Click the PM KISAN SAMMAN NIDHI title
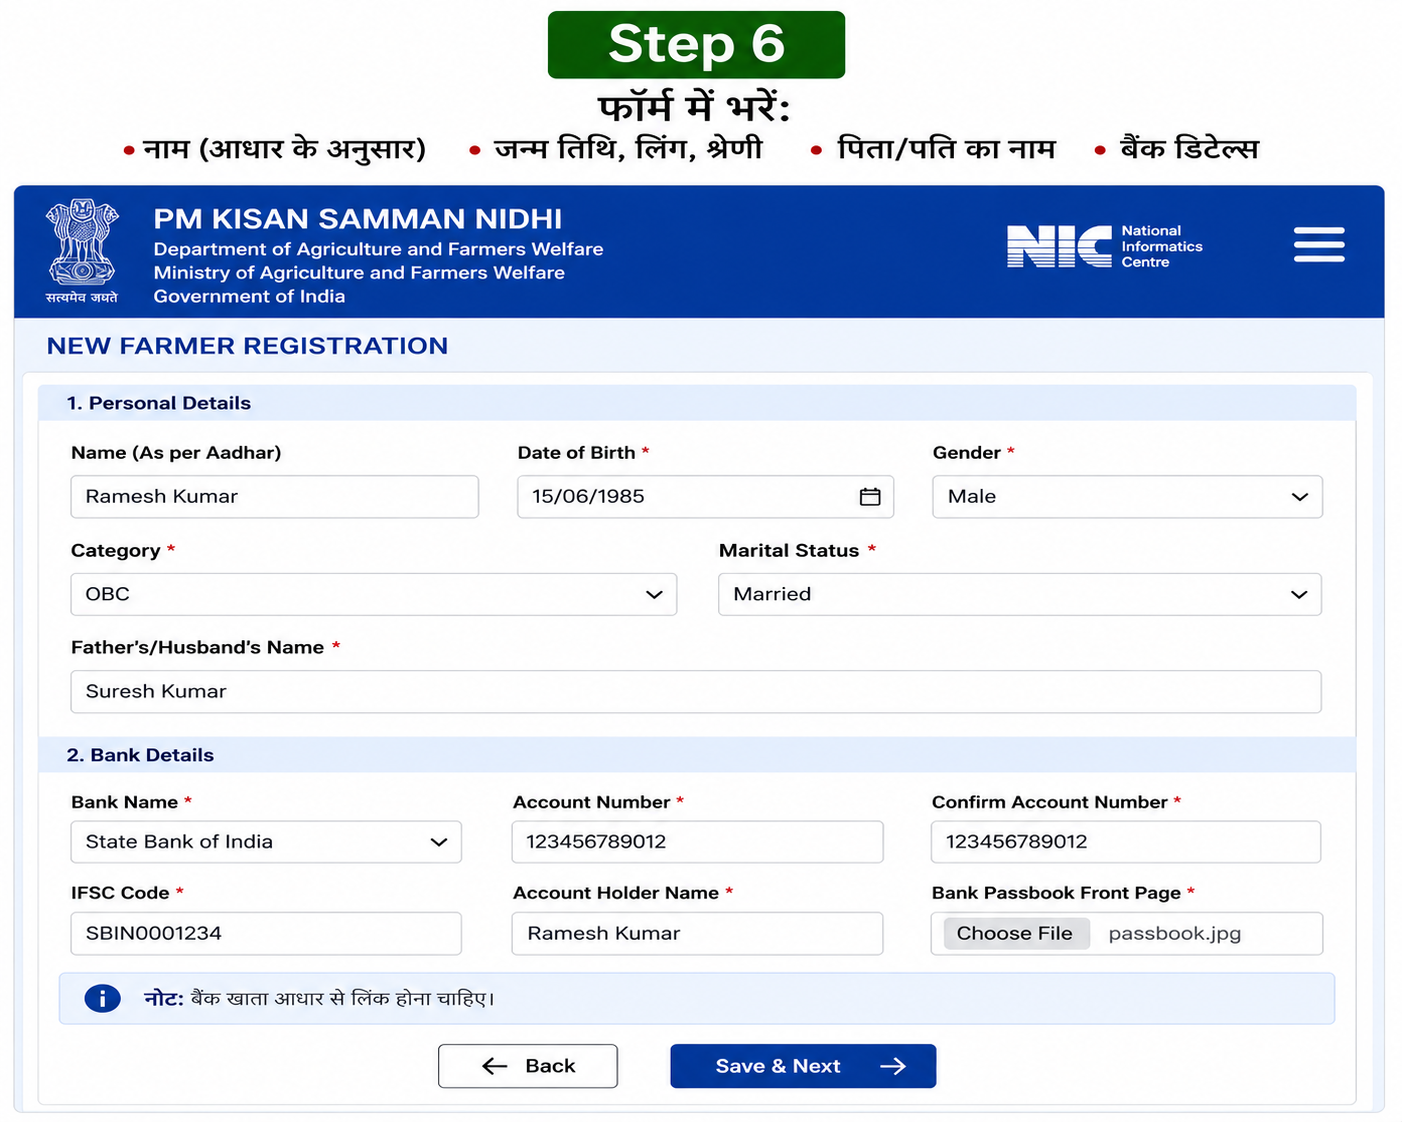Viewport: 1402px width, 1122px height. pyautogui.click(x=357, y=219)
